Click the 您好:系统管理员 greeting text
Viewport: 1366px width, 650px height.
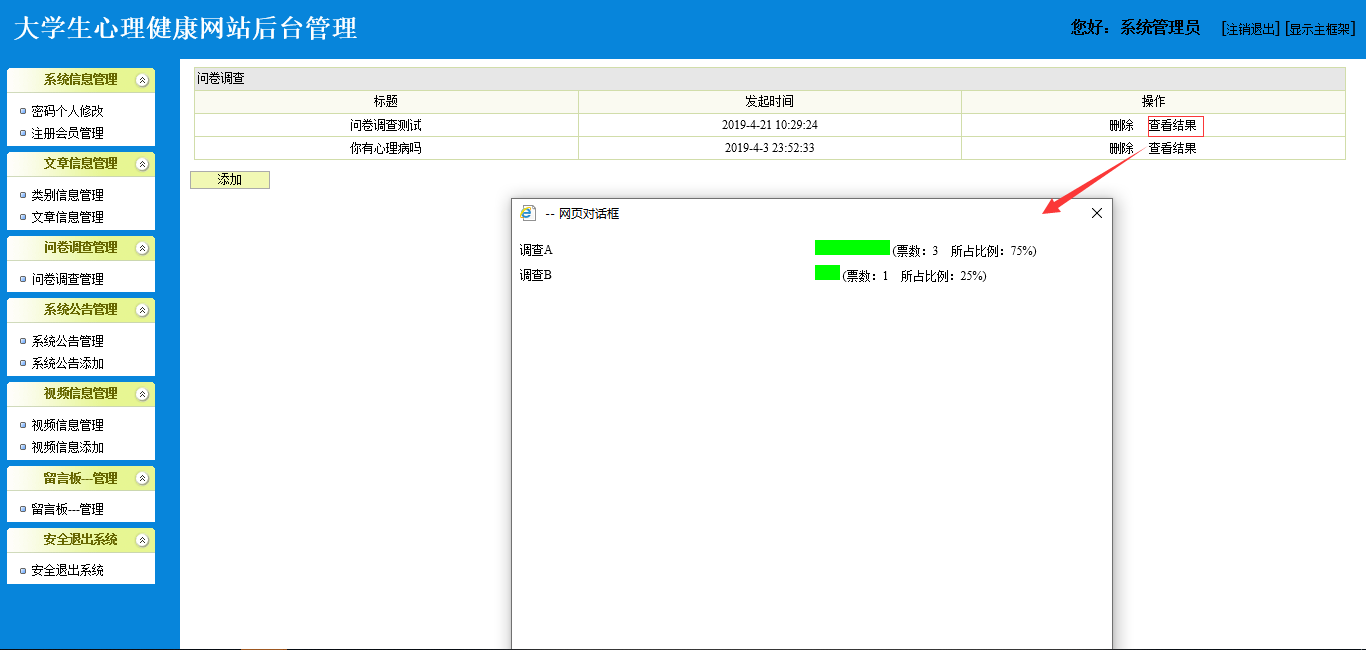(1135, 28)
